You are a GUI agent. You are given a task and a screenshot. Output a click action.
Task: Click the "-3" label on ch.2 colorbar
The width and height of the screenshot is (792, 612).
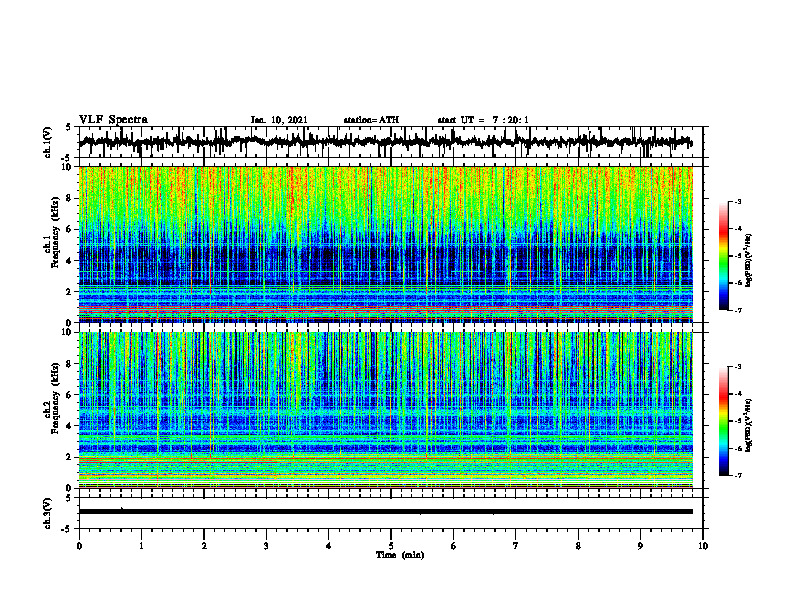coord(738,367)
